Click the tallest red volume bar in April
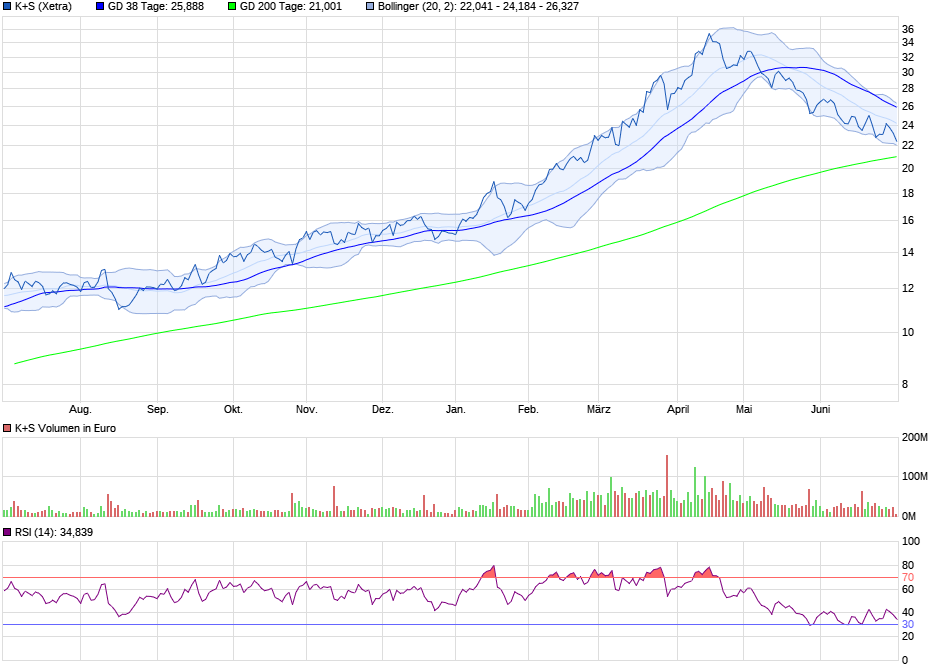The height and width of the screenshot is (670, 940). coord(667,485)
